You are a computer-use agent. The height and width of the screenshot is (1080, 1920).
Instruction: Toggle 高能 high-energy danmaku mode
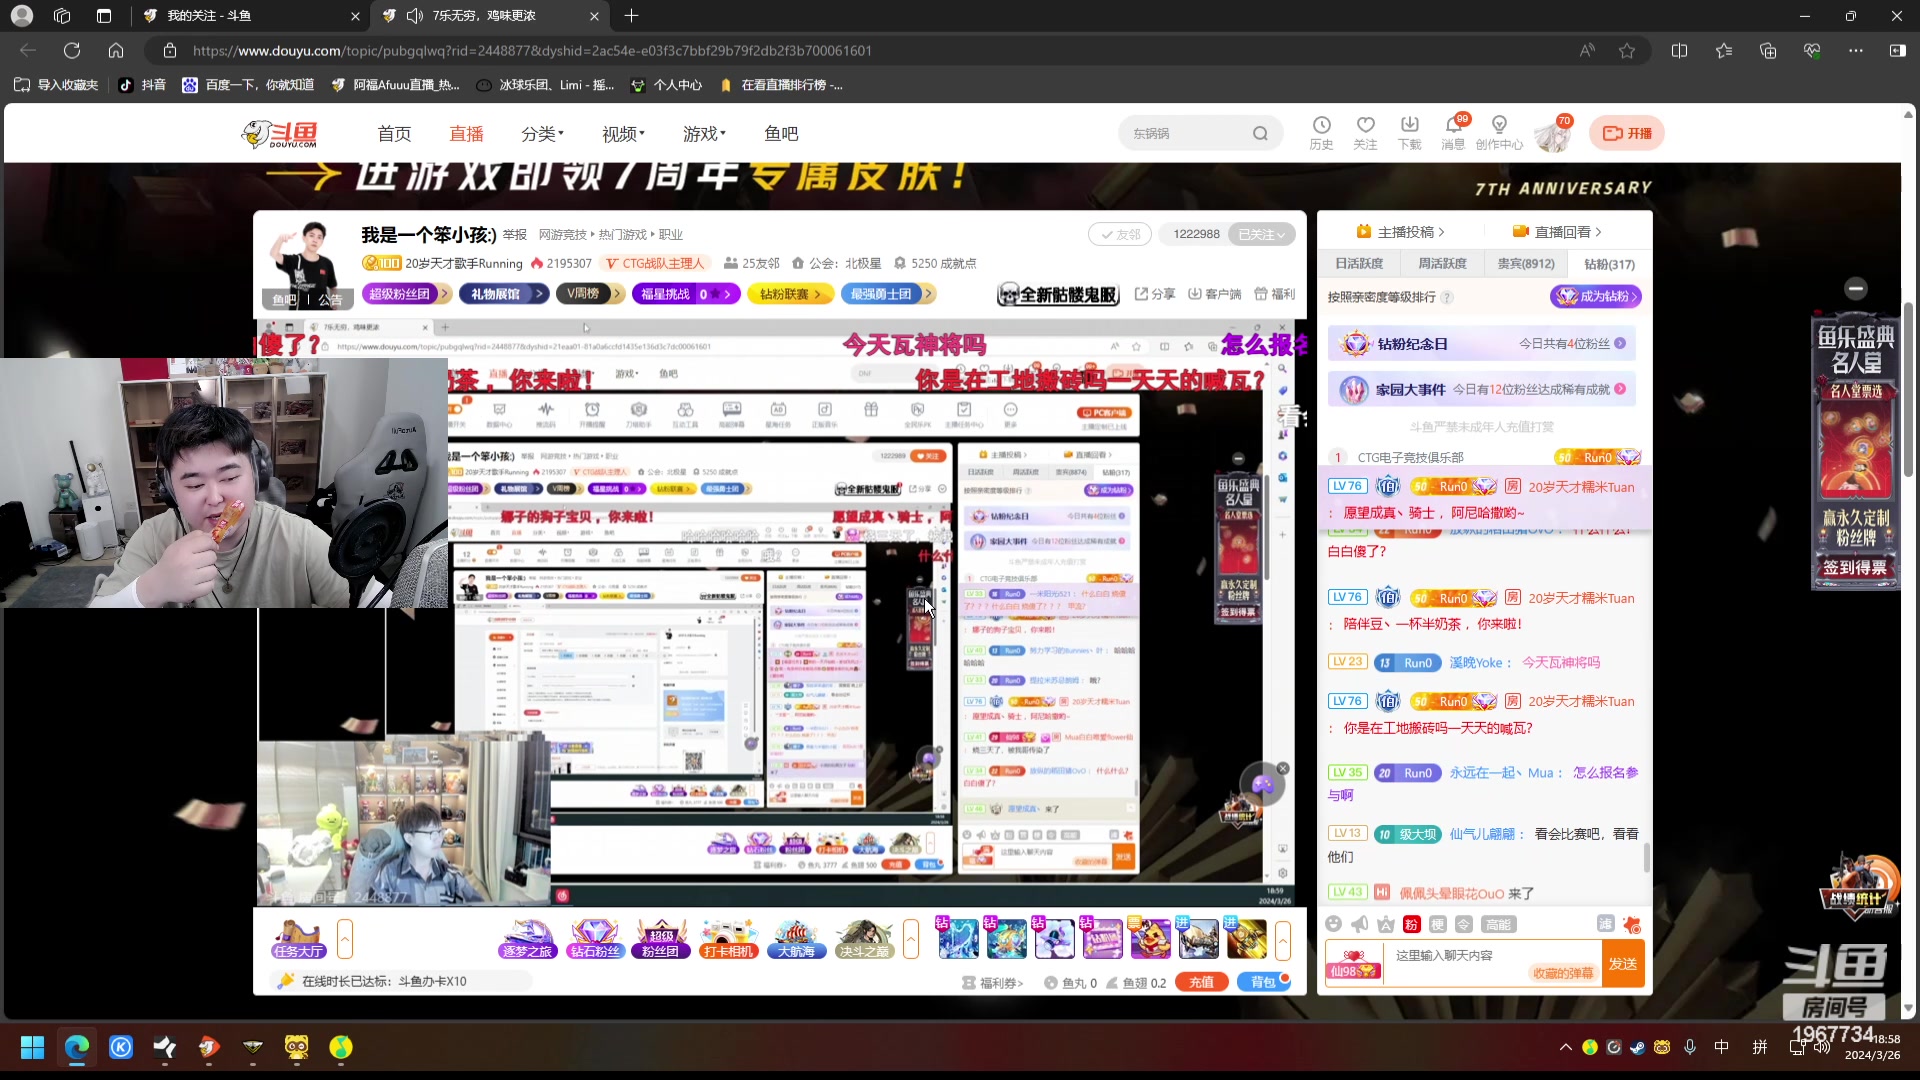click(1498, 924)
